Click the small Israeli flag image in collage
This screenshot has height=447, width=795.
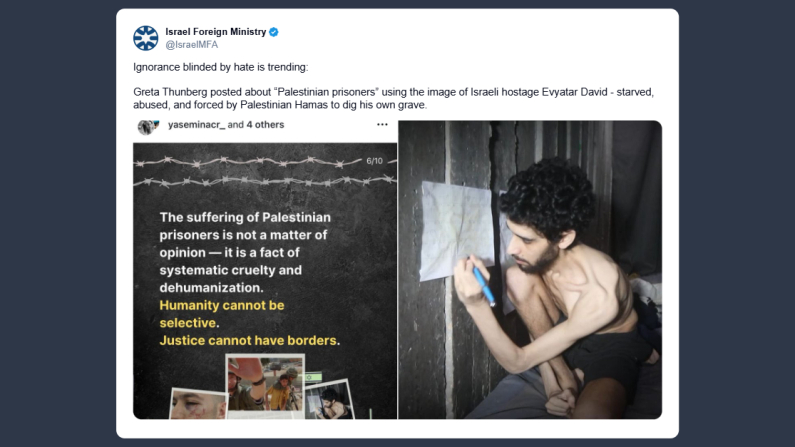click(x=313, y=377)
